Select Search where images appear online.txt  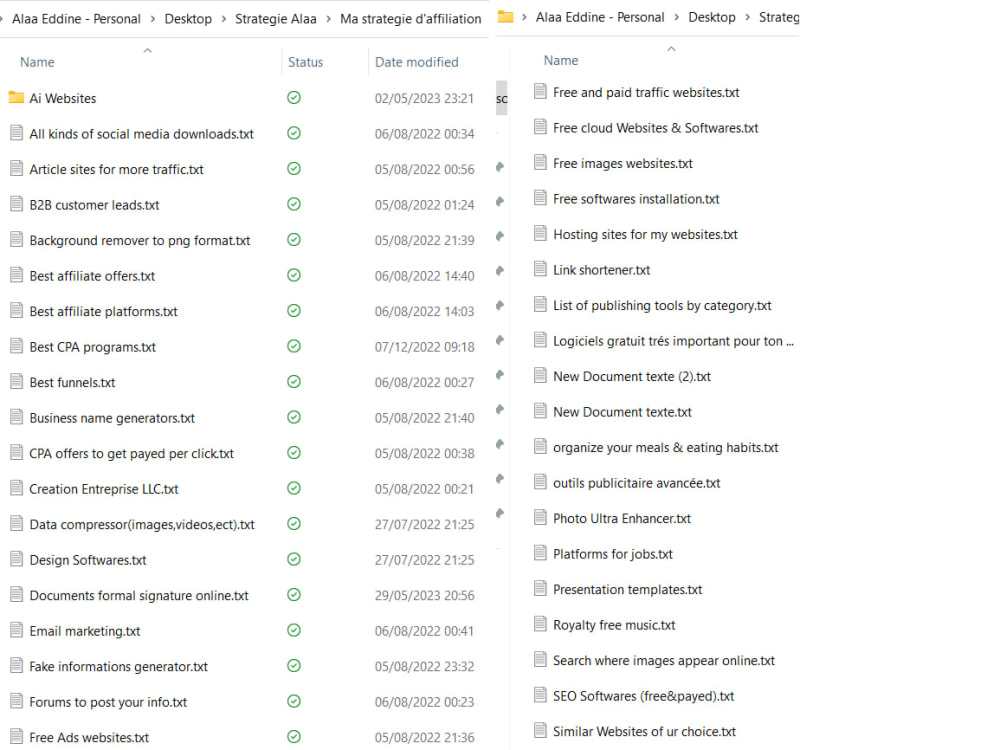pos(664,661)
